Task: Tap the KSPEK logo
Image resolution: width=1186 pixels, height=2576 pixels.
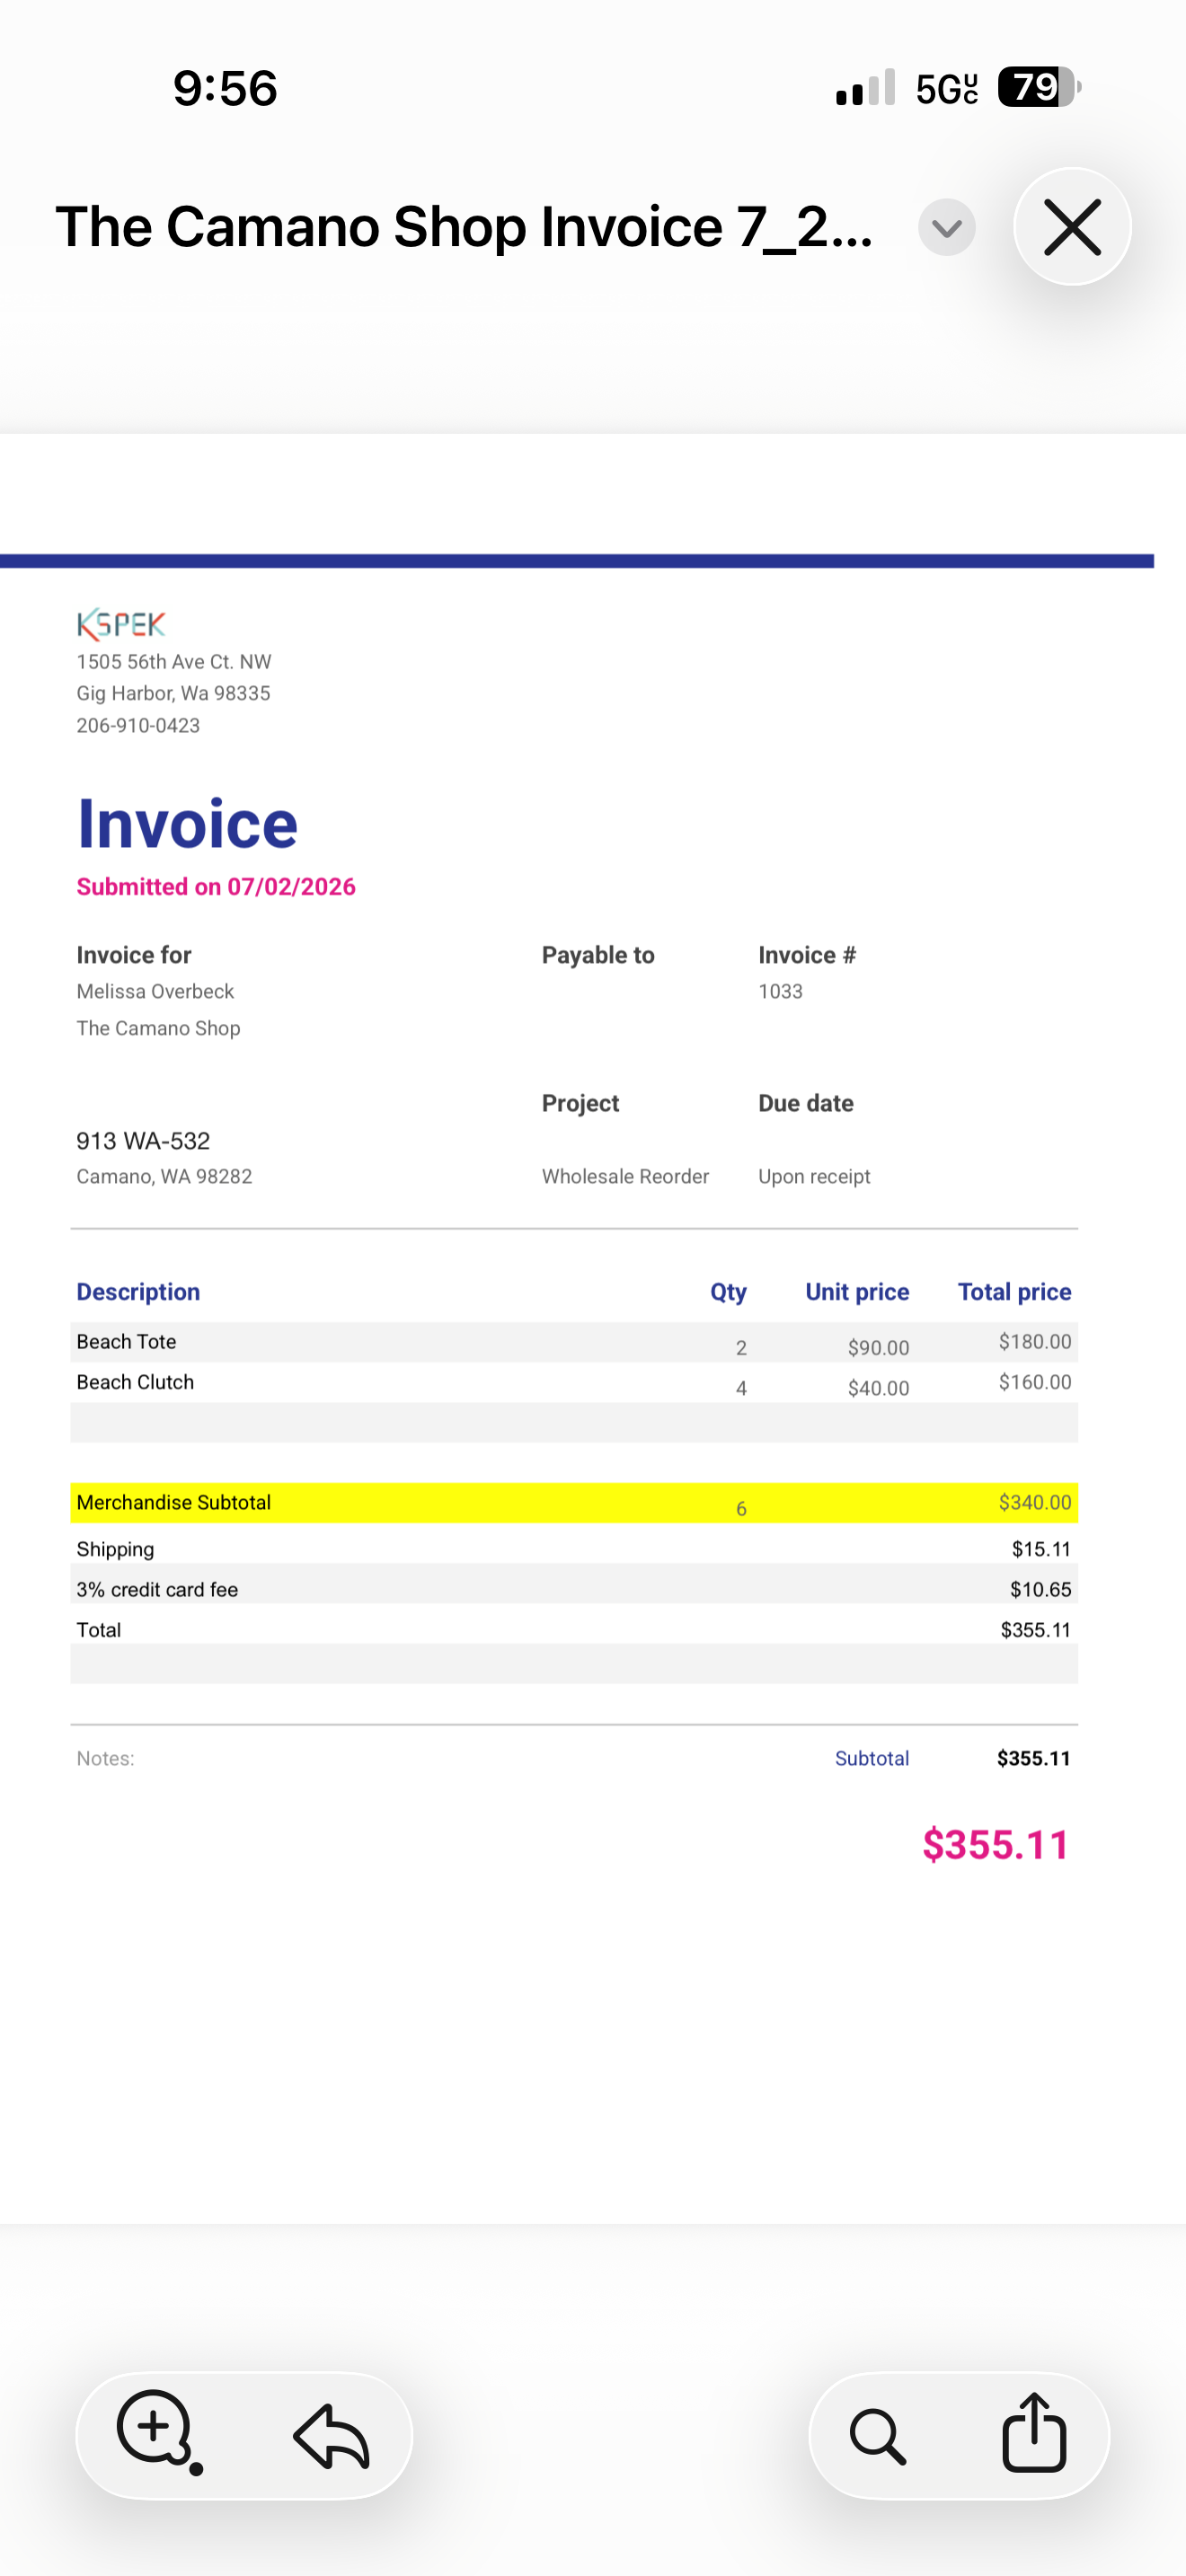Action: pos(121,625)
